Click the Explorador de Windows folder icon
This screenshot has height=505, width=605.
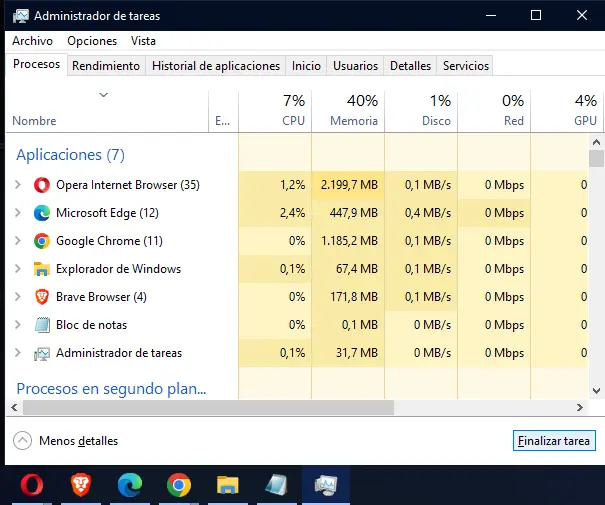click(x=42, y=269)
